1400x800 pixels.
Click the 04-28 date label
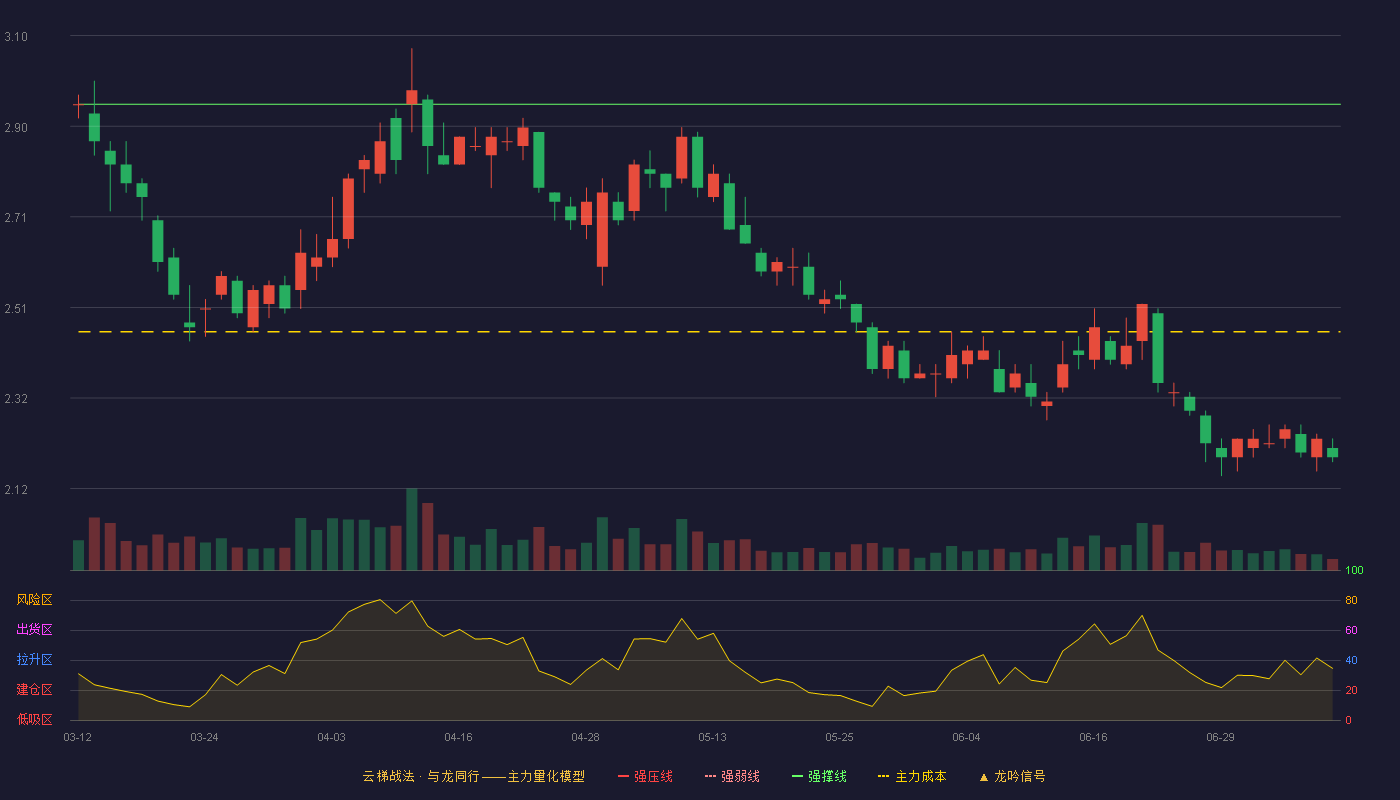(x=585, y=737)
